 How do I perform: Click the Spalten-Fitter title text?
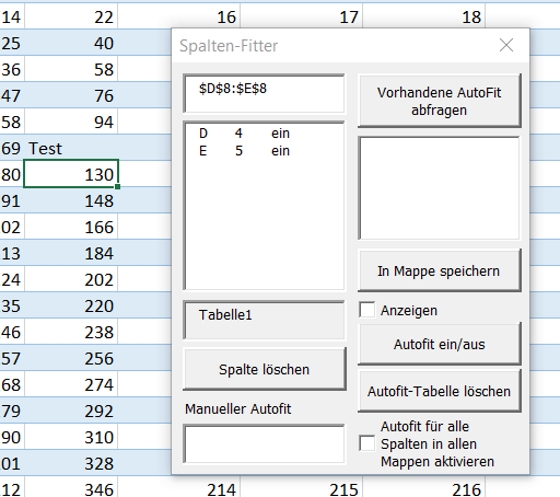pos(229,46)
